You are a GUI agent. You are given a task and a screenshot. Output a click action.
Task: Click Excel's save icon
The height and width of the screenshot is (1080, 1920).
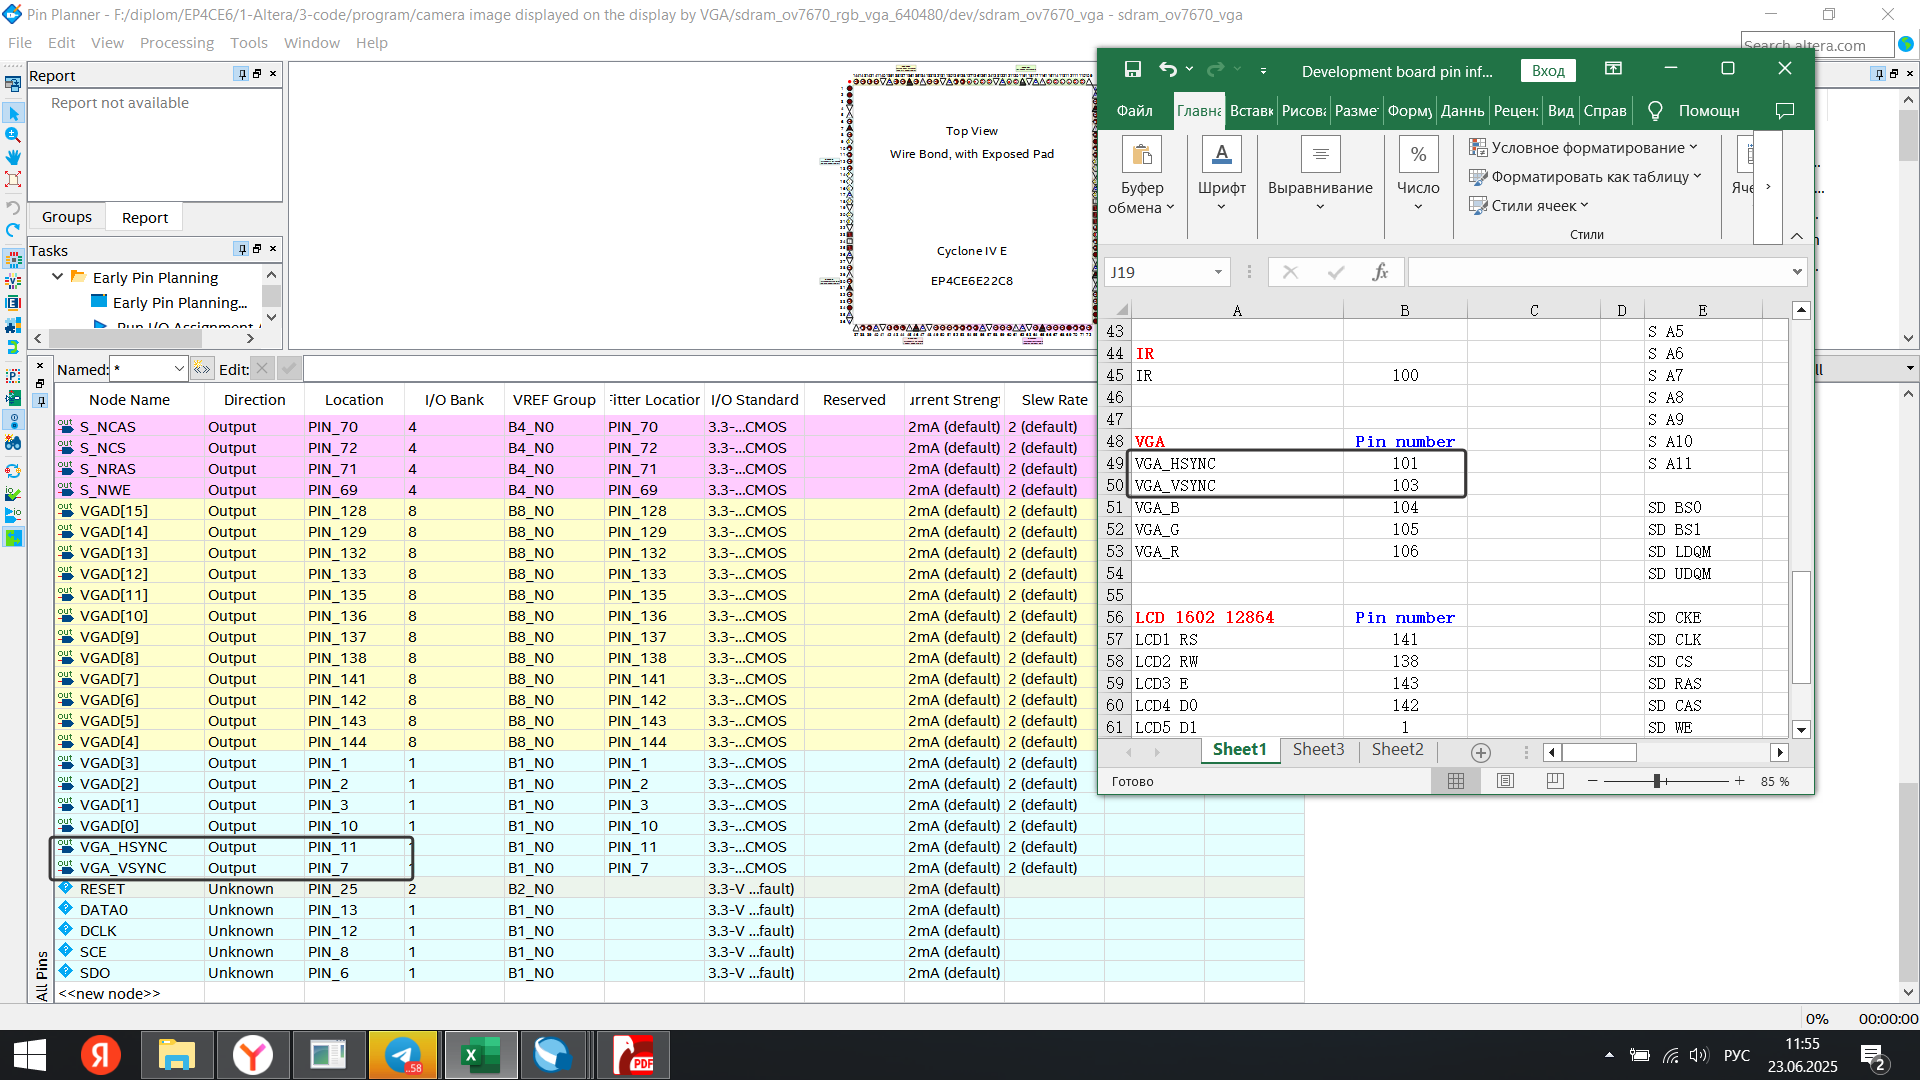[1132, 69]
